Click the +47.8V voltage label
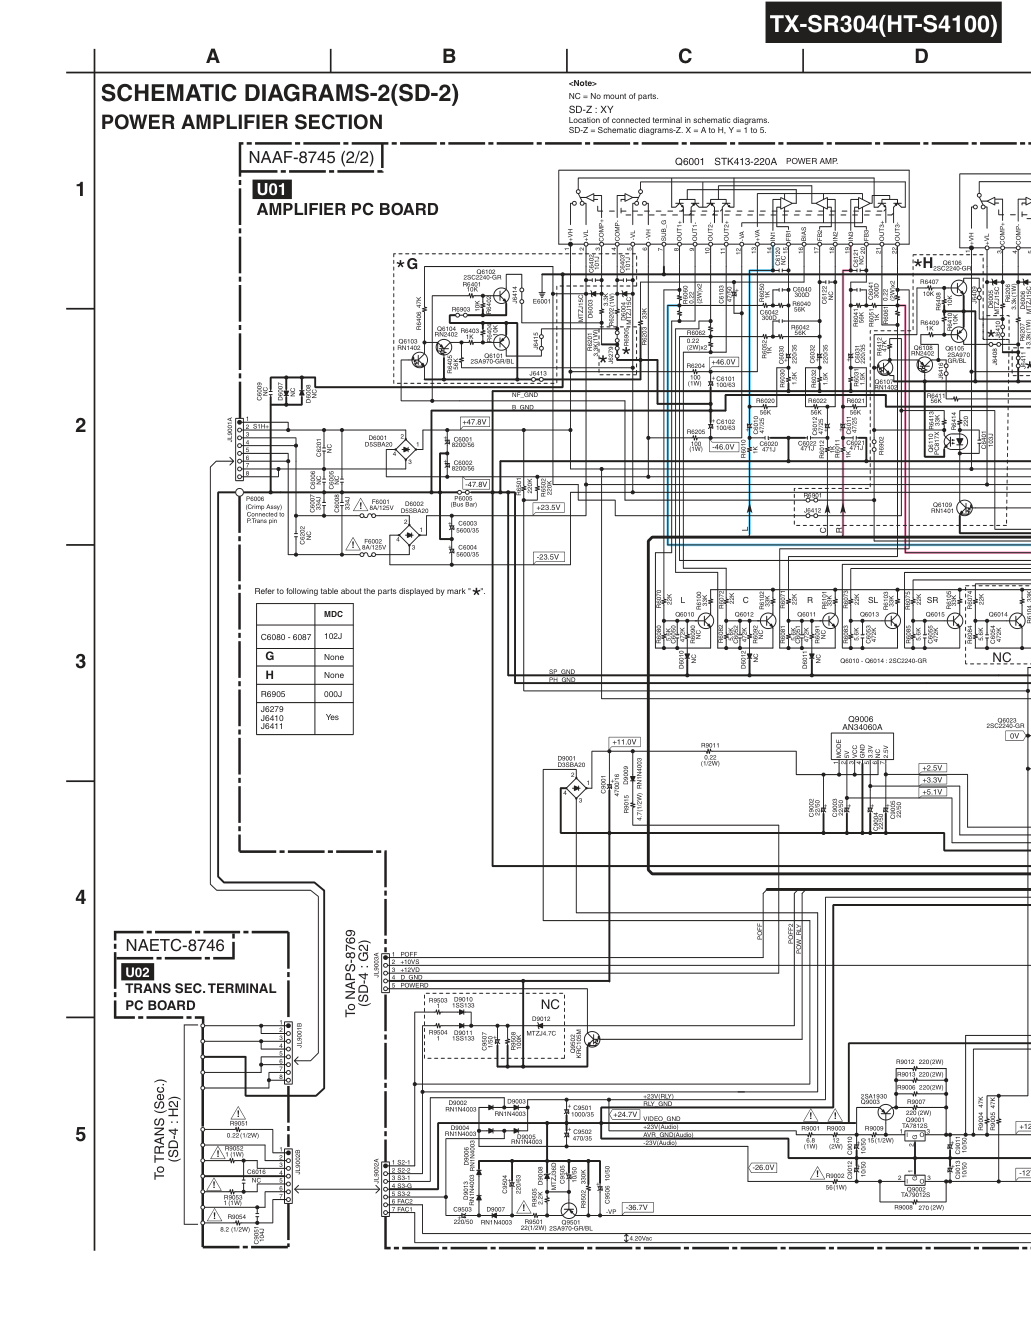The width and height of the screenshot is (1031, 1322). tap(474, 422)
